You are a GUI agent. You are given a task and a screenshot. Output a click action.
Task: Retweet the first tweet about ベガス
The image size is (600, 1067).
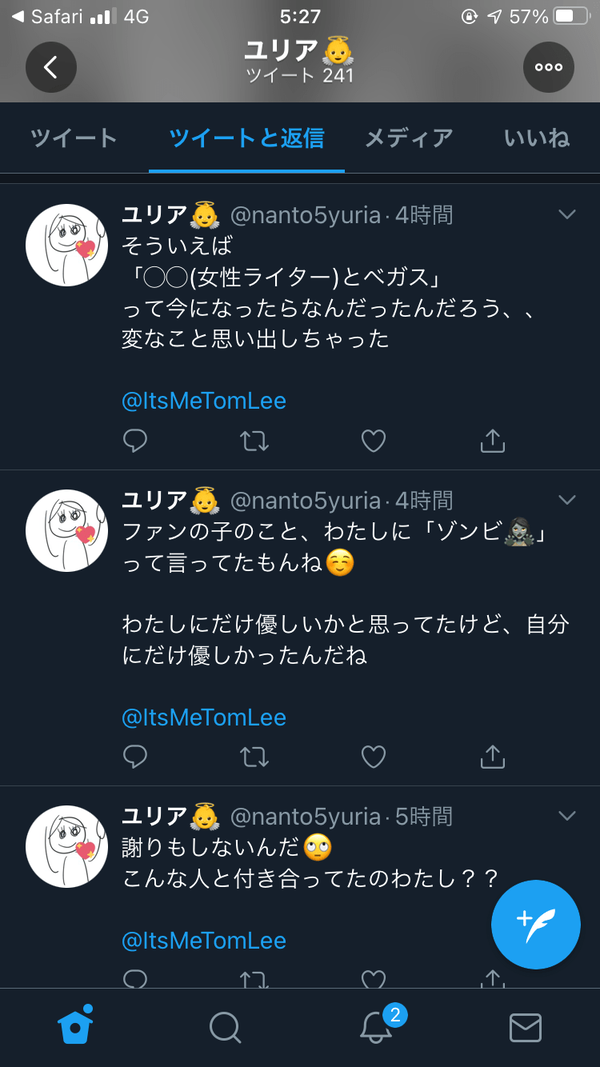pos(254,440)
